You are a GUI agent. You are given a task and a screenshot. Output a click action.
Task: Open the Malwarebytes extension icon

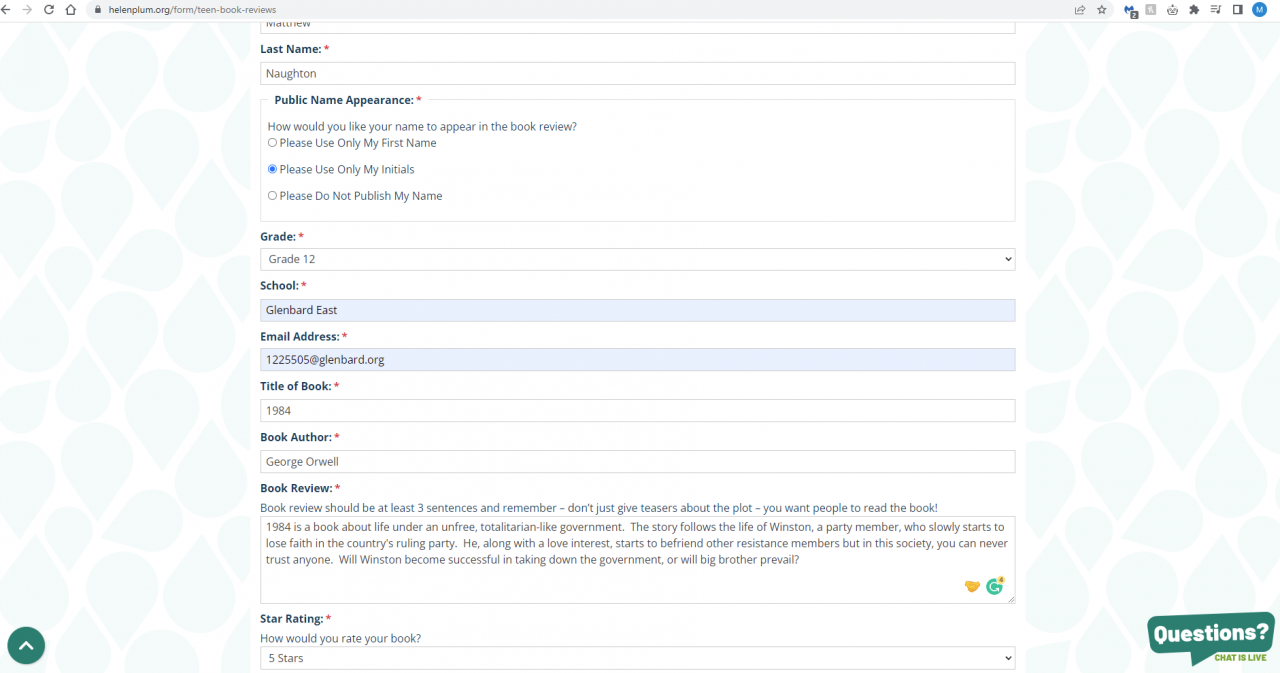[x=1130, y=10]
